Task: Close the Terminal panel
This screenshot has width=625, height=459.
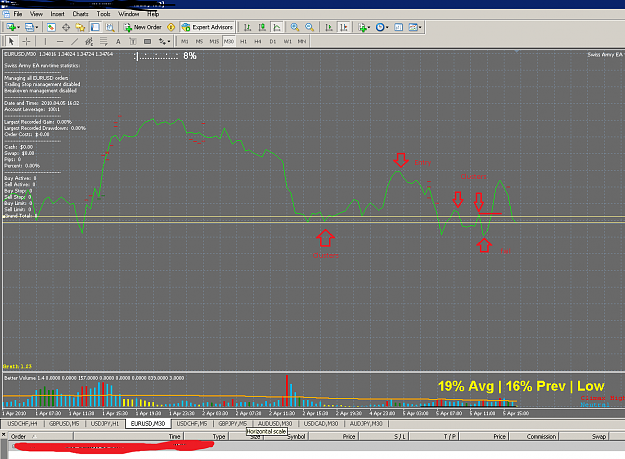Action: (3, 435)
